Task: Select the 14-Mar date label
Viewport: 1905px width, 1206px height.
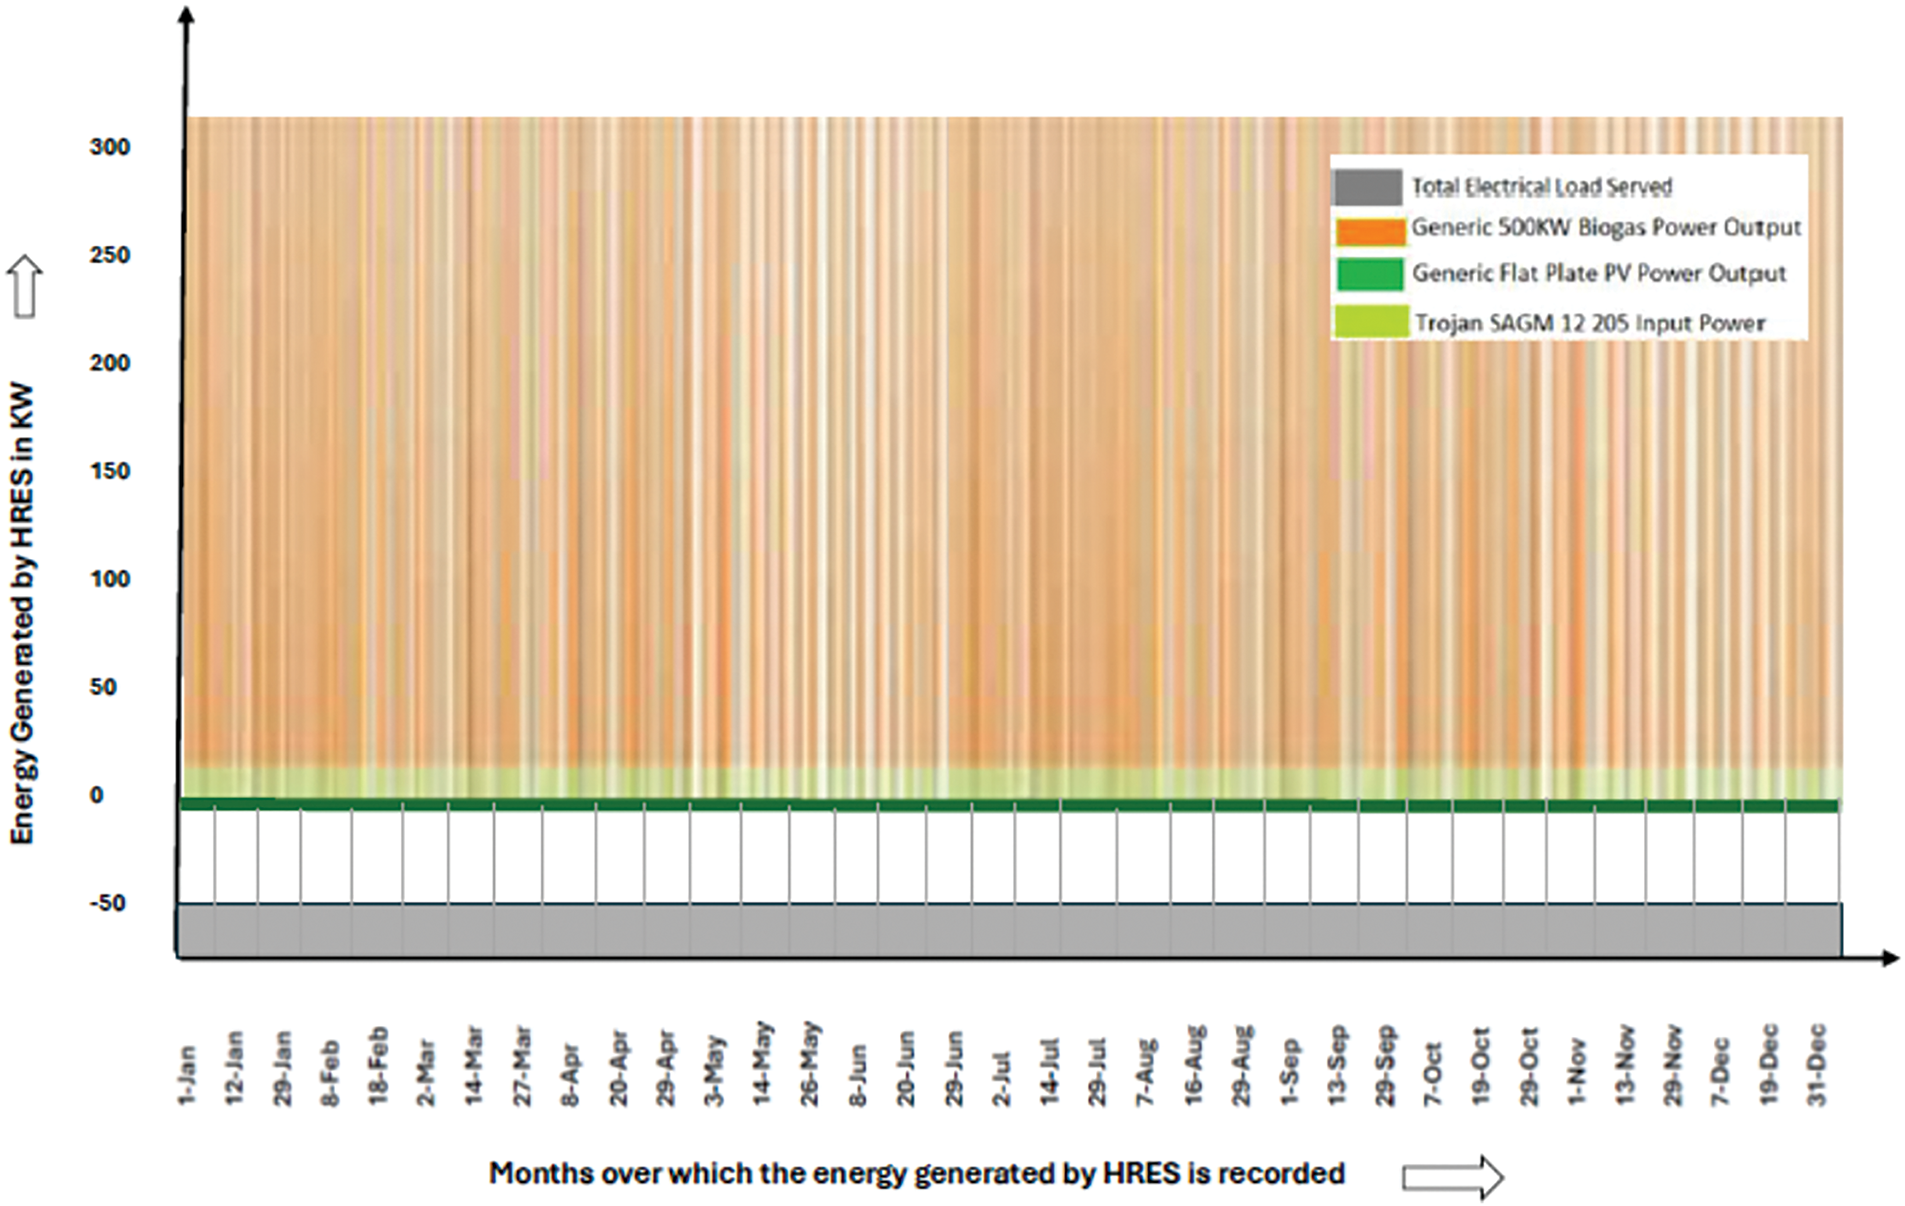Action: [474, 1066]
